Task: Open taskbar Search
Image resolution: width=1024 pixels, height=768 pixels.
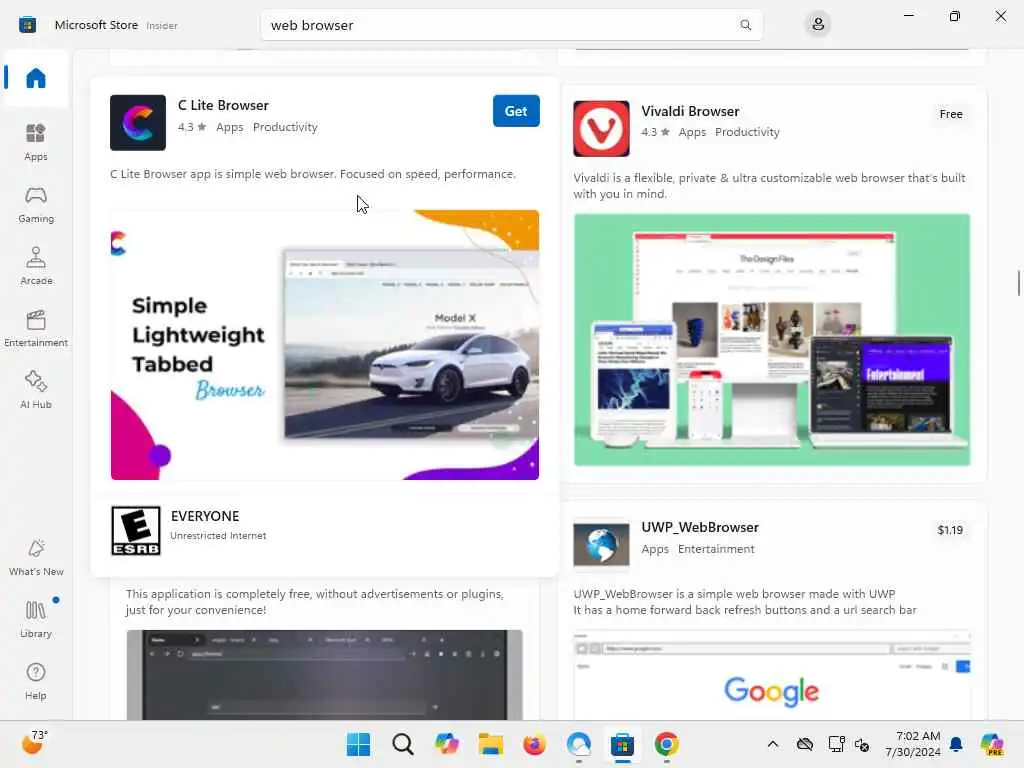Action: click(403, 744)
